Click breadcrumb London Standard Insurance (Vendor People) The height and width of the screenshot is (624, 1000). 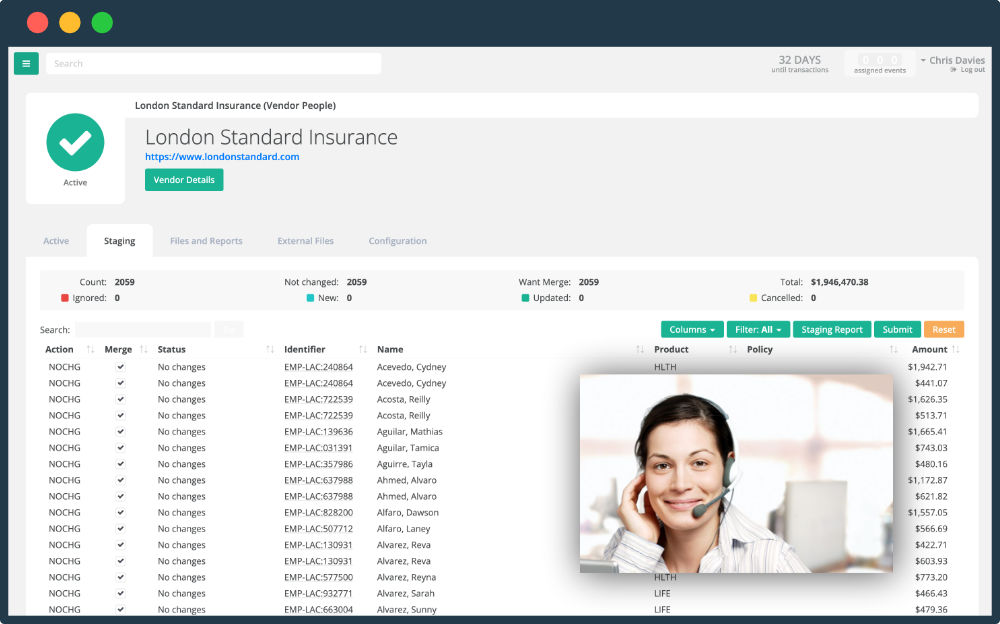pyautogui.click(x=235, y=106)
